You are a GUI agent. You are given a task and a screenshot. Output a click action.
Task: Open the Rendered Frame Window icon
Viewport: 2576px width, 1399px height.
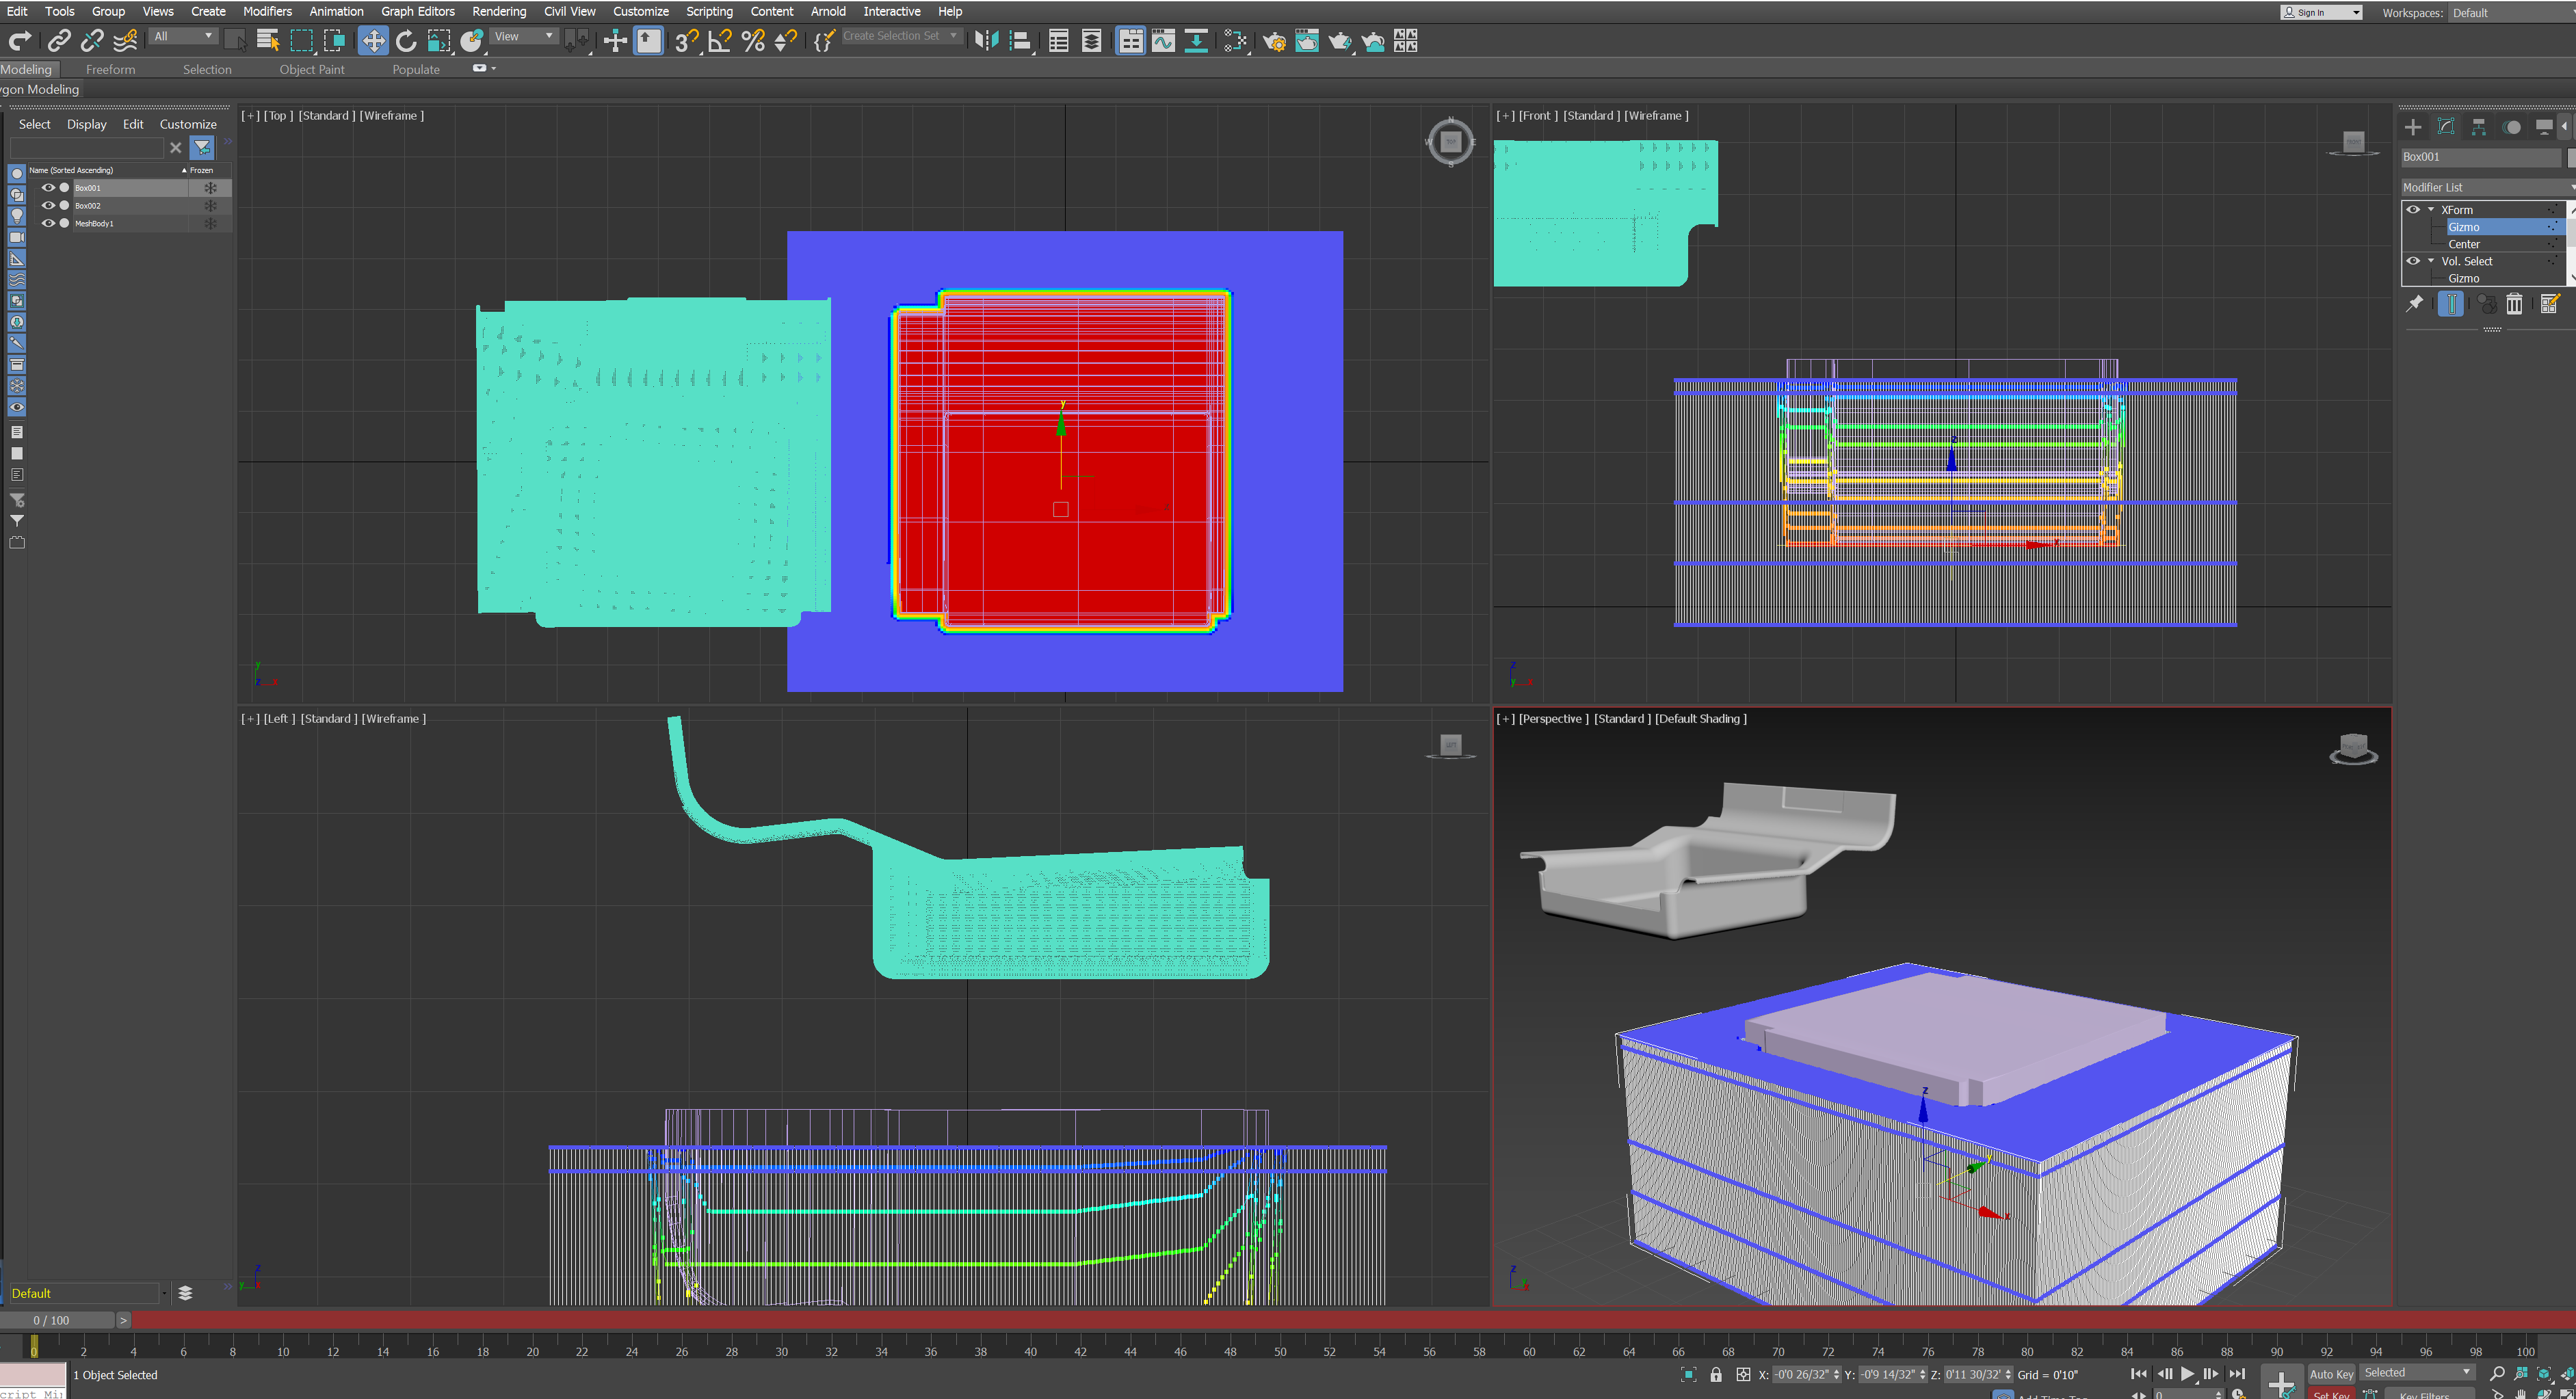(x=1307, y=40)
